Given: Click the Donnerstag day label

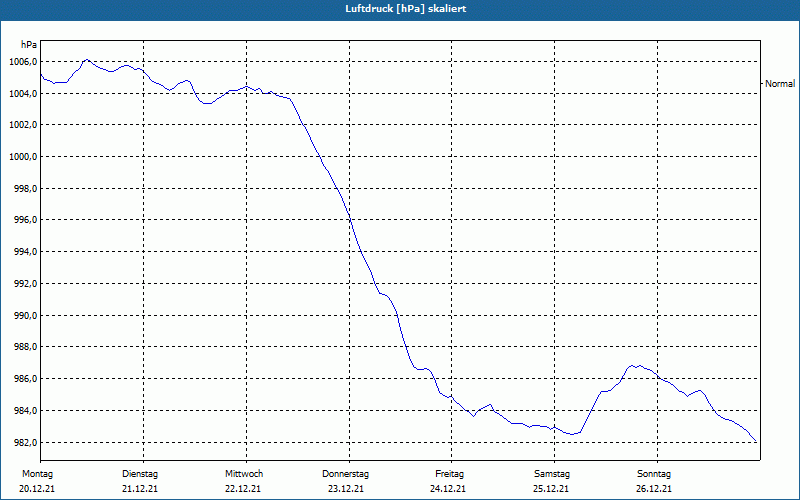Looking at the screenshot, I should point(345,474).
